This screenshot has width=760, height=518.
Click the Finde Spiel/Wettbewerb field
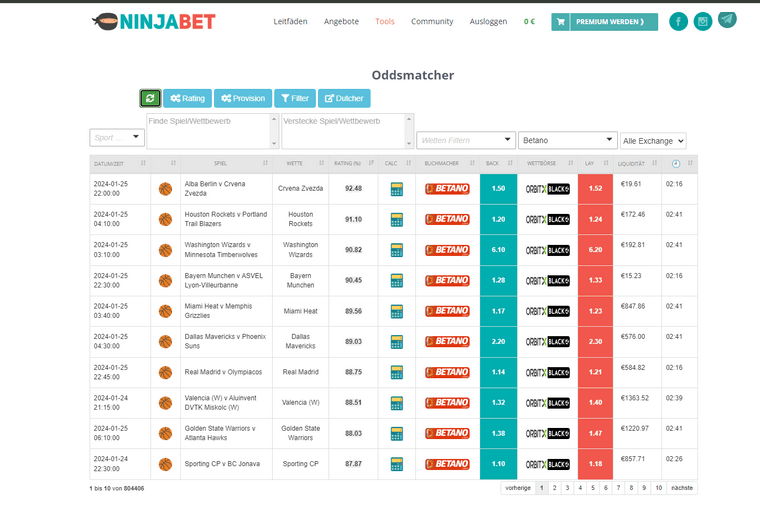(x=212, y=131)
